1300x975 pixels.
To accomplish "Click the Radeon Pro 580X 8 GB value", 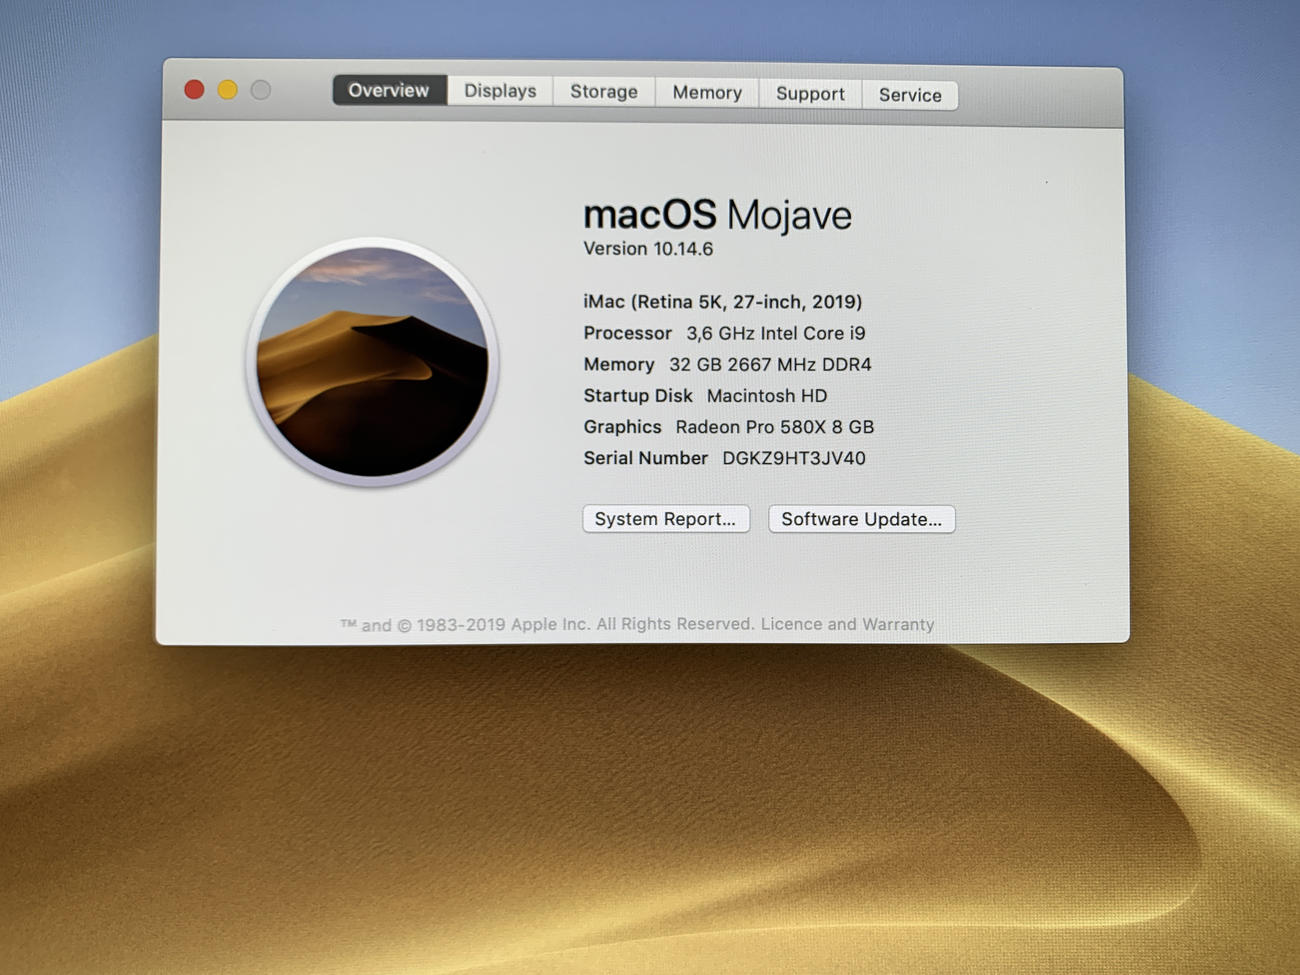I will coord(775,427).
